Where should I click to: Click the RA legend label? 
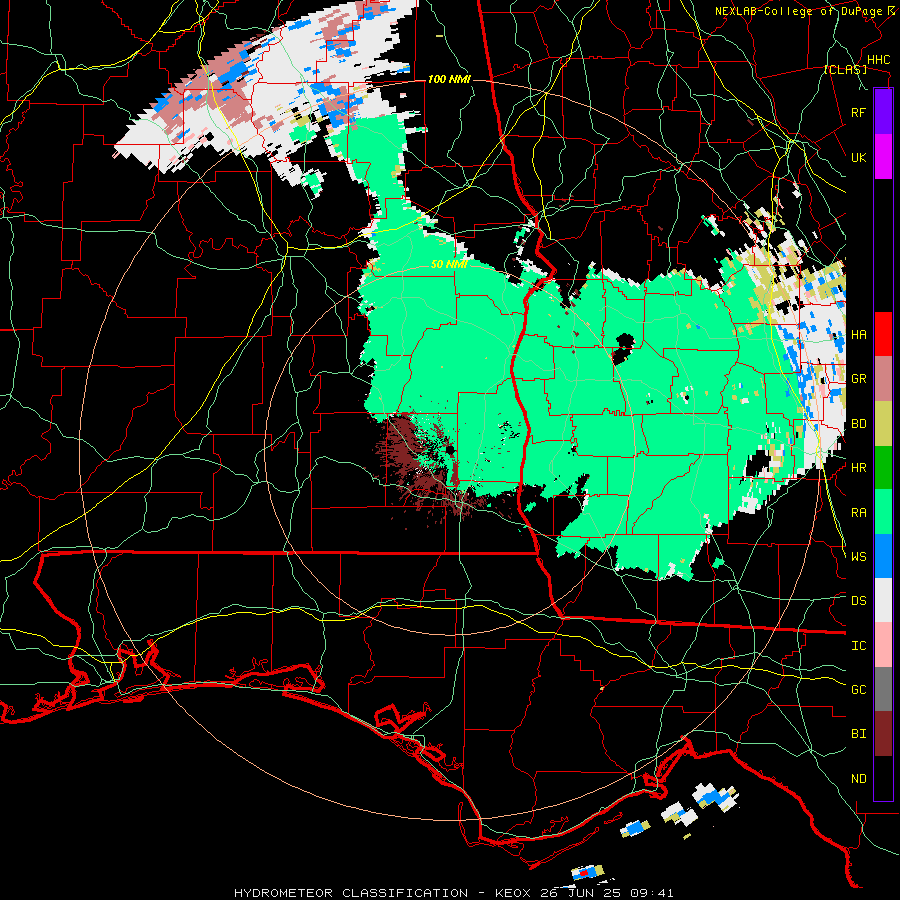coord(858,513)
